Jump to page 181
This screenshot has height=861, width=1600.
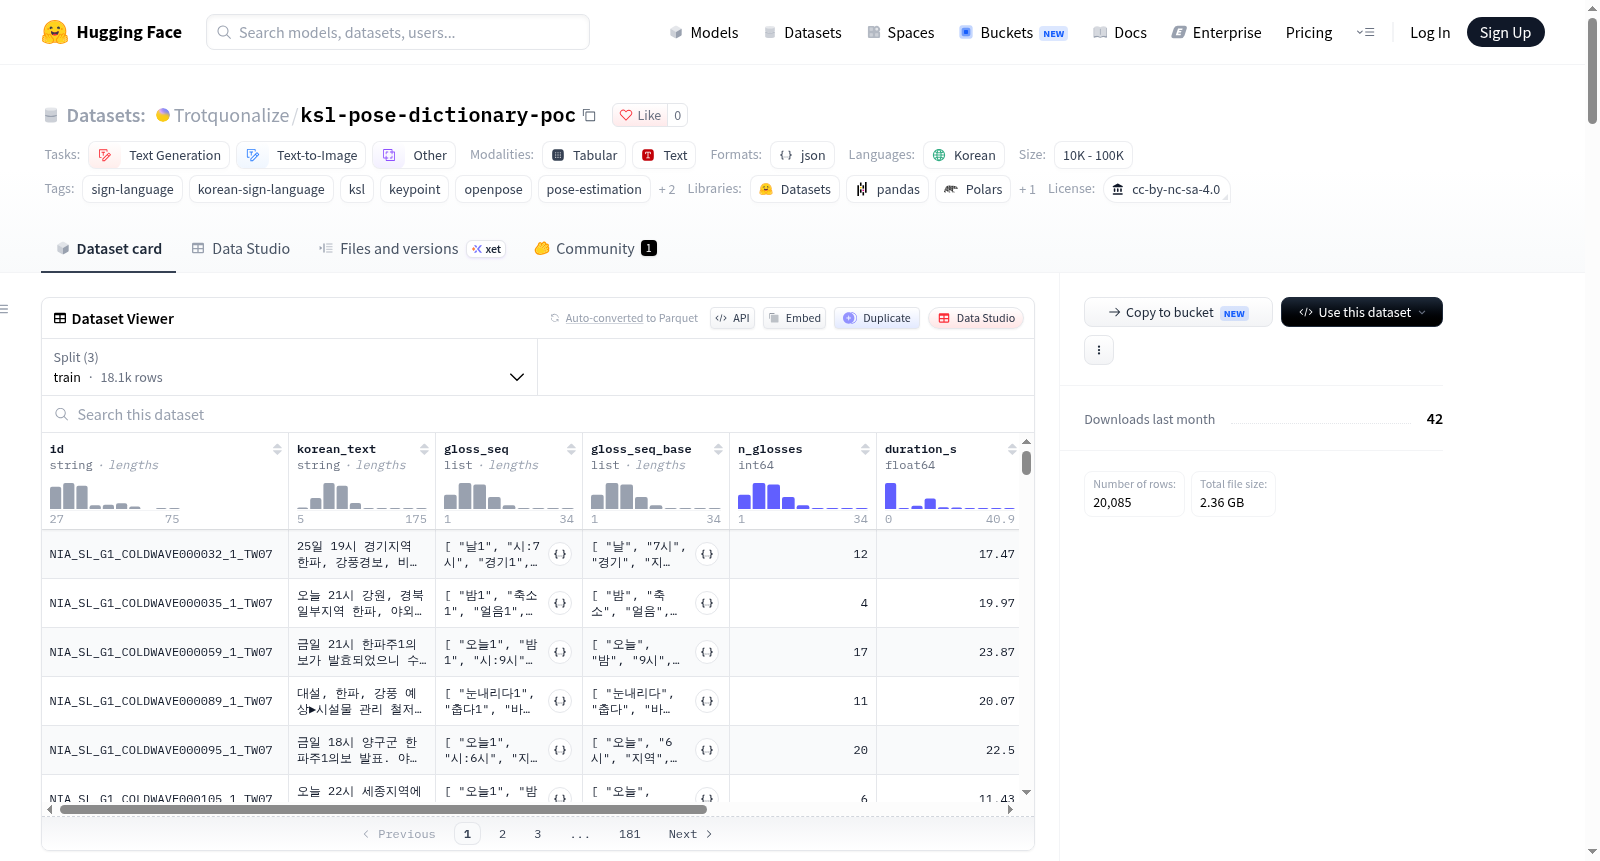629,834
